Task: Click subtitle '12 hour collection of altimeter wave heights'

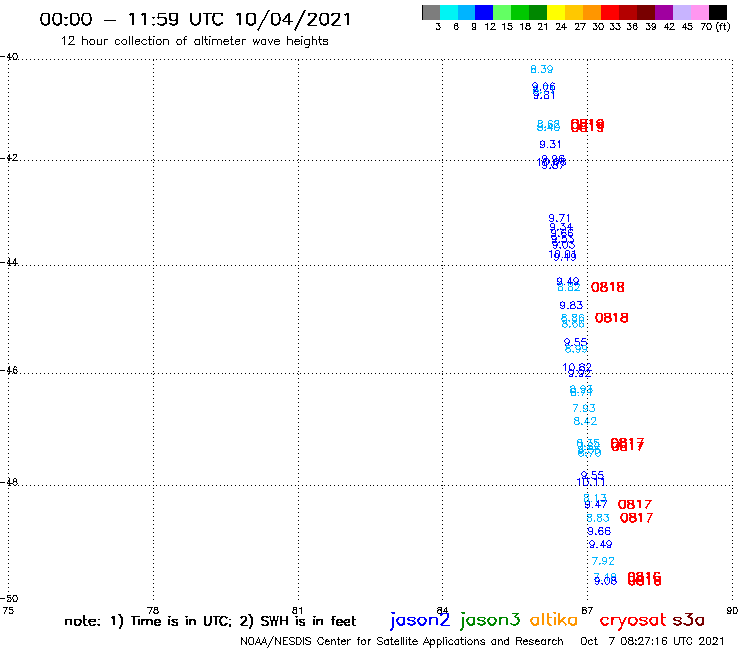Action: (194, 41)
